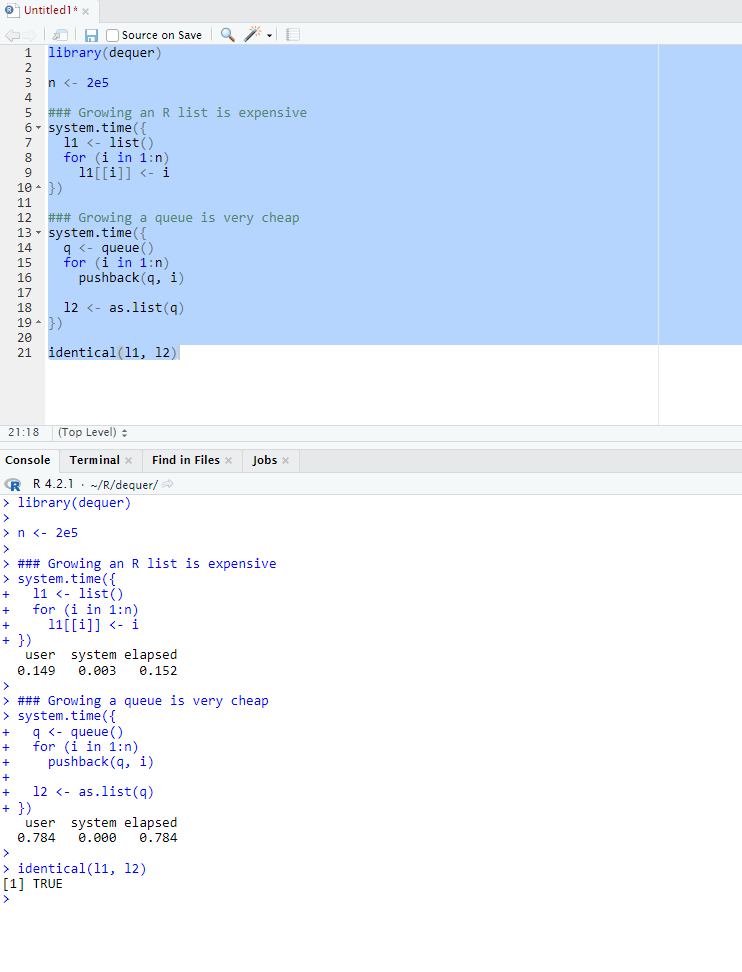Save the current document with floppy icon
742x972 pixels.
click(91, 35)
